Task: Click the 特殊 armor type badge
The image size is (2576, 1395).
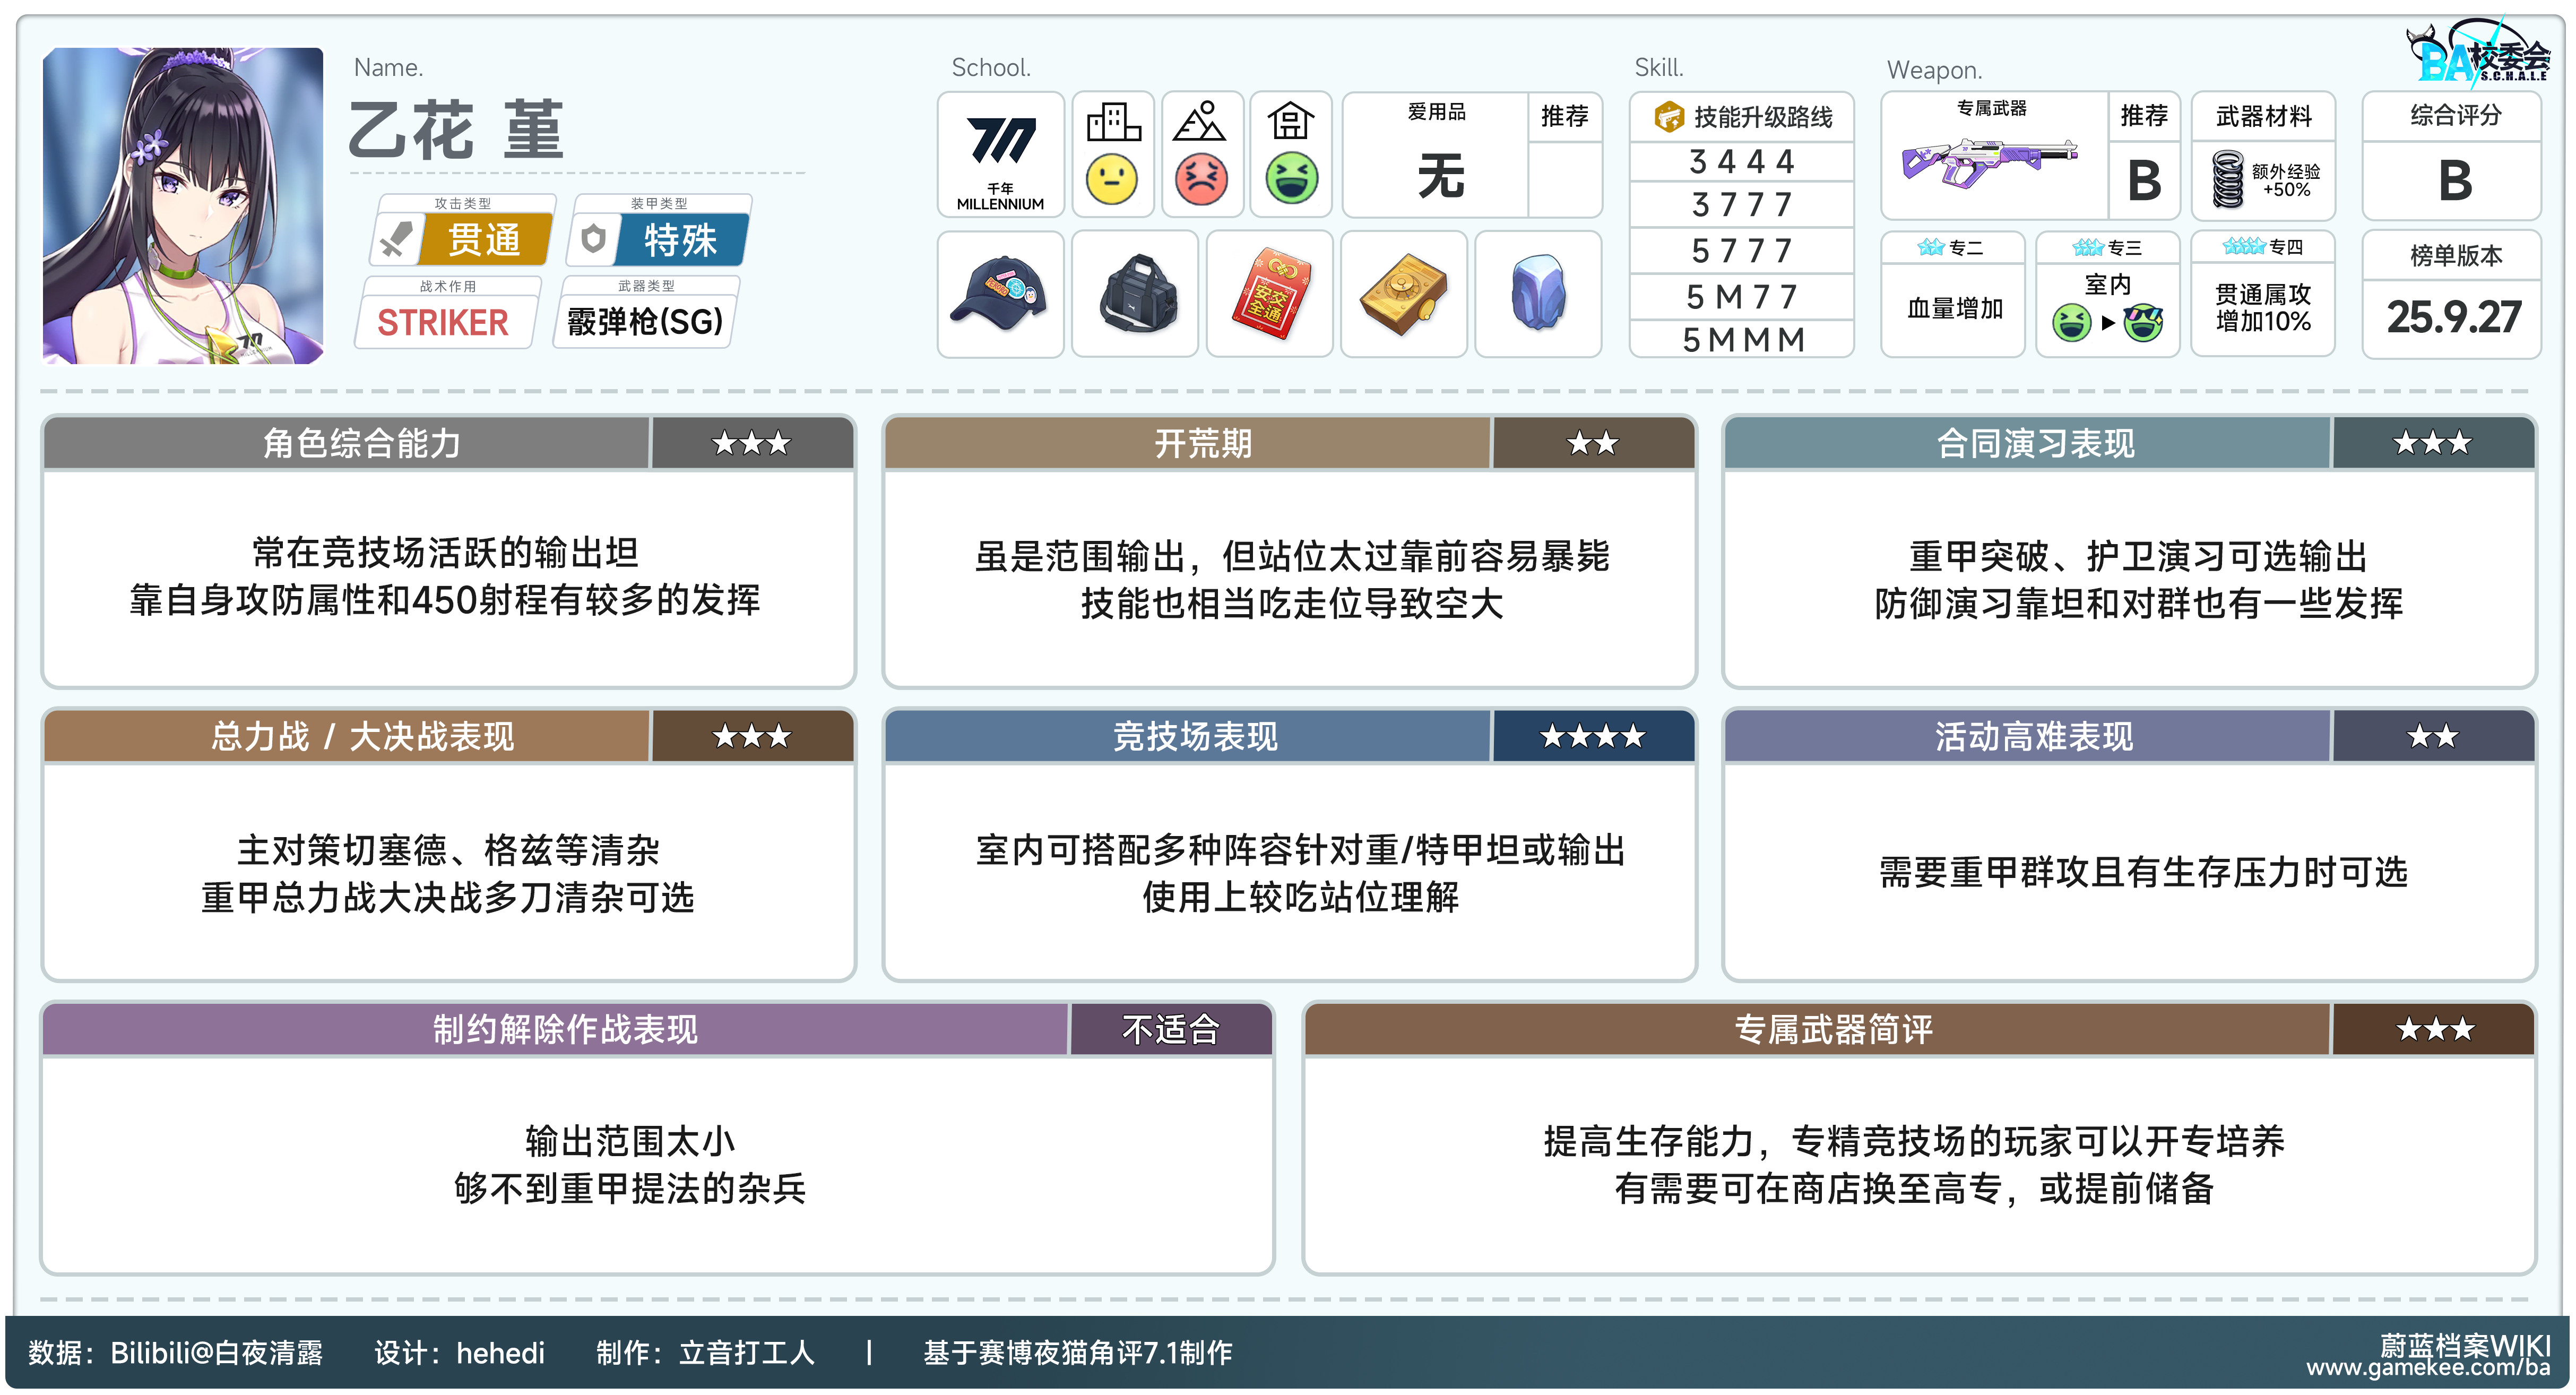Action: coord(680,240)
